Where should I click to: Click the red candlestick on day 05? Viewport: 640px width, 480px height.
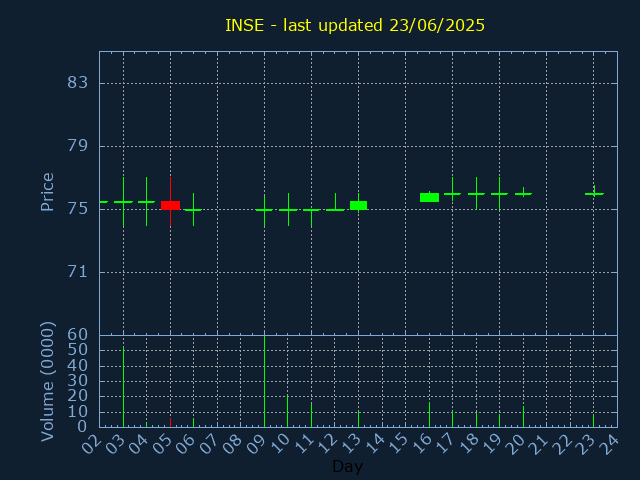171,205
